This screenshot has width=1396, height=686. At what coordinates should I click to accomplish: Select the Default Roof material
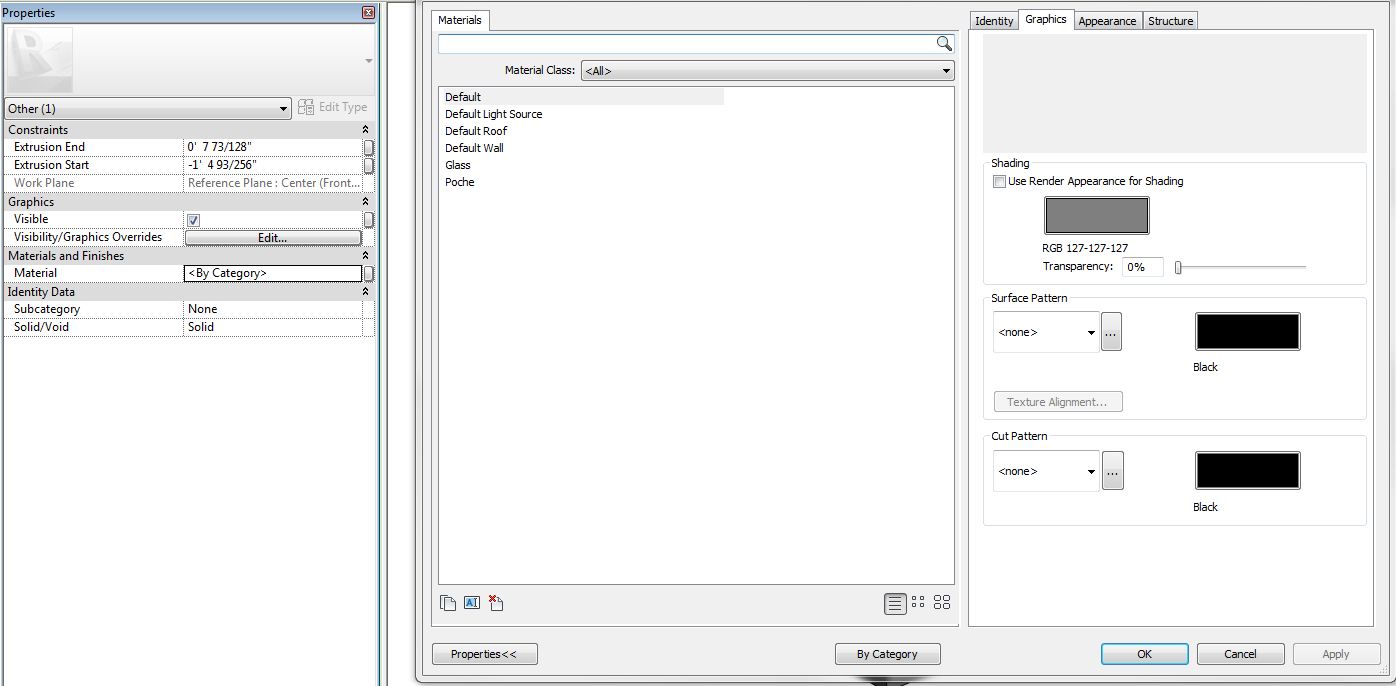(x=476, y=131)
